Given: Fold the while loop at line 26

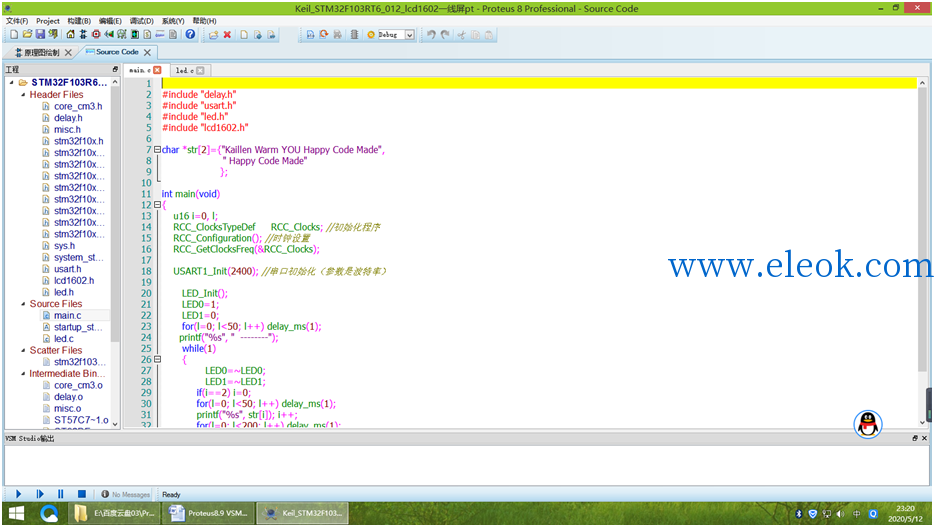Looking at the screenshot, I should 157,359.
